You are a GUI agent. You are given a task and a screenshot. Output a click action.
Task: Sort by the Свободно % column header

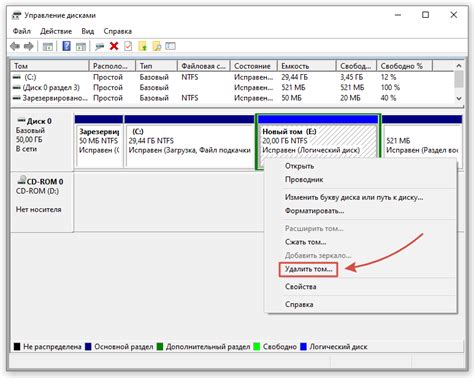coord(405,66)
